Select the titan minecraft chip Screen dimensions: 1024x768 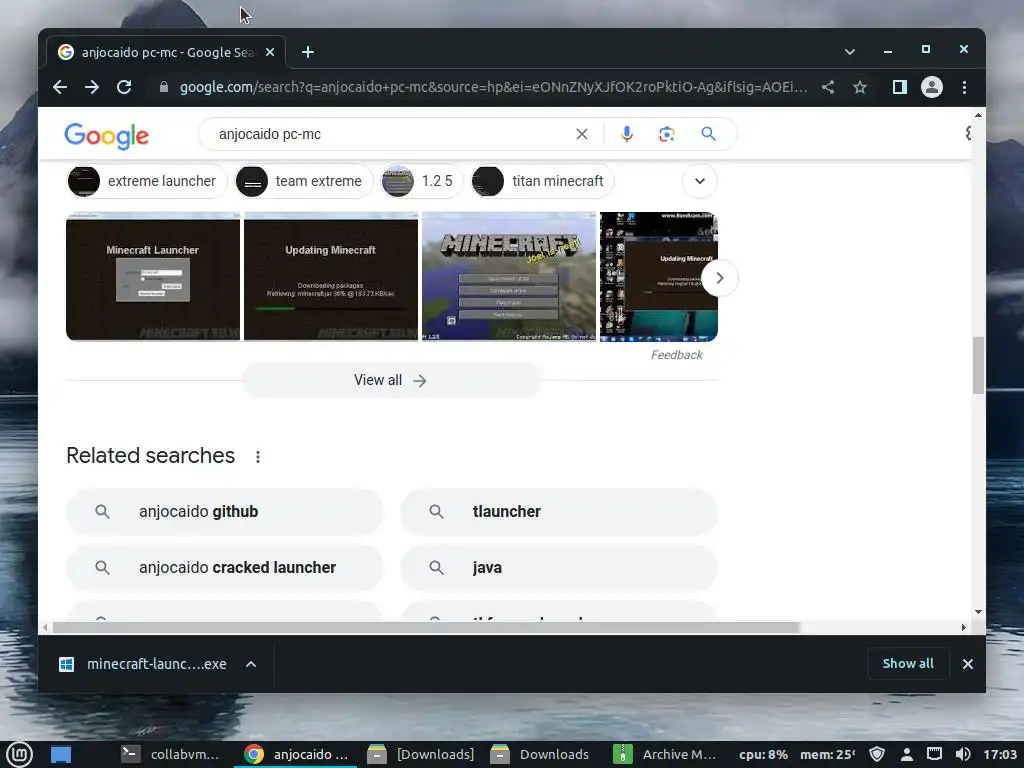pyautogui.click(x=542, y=181)
